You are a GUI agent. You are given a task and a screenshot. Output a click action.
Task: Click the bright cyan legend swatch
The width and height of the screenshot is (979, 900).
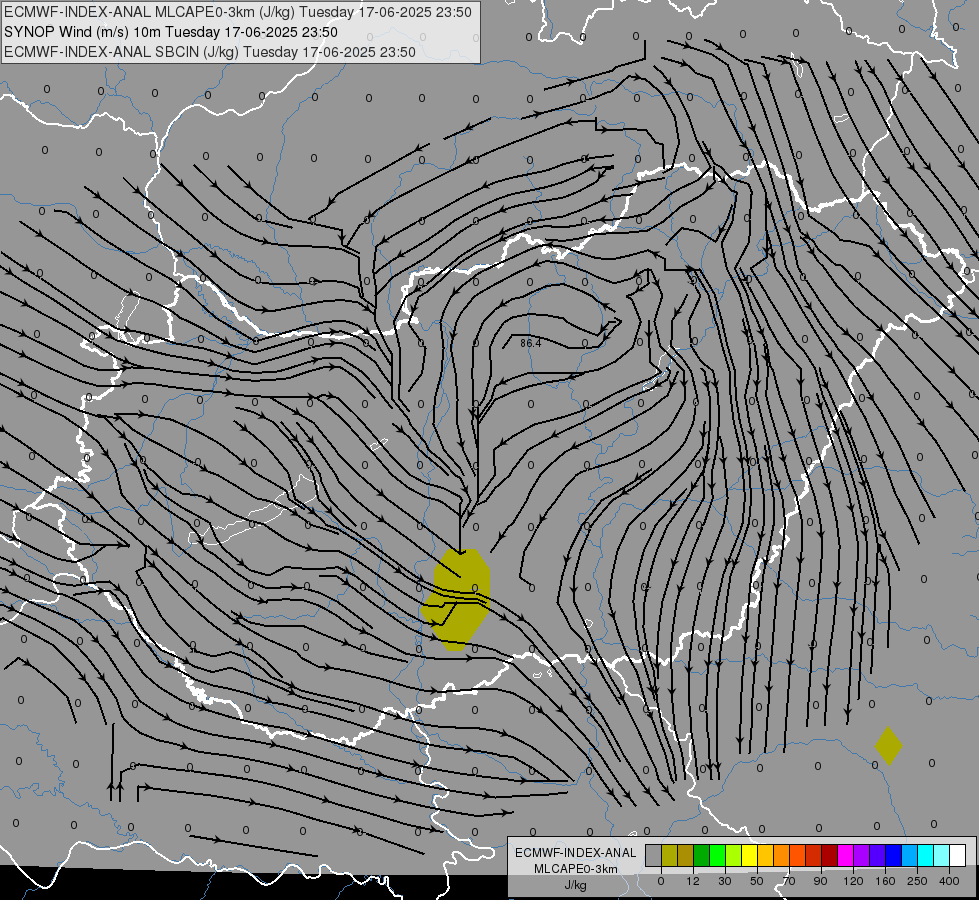coord(925,855)
